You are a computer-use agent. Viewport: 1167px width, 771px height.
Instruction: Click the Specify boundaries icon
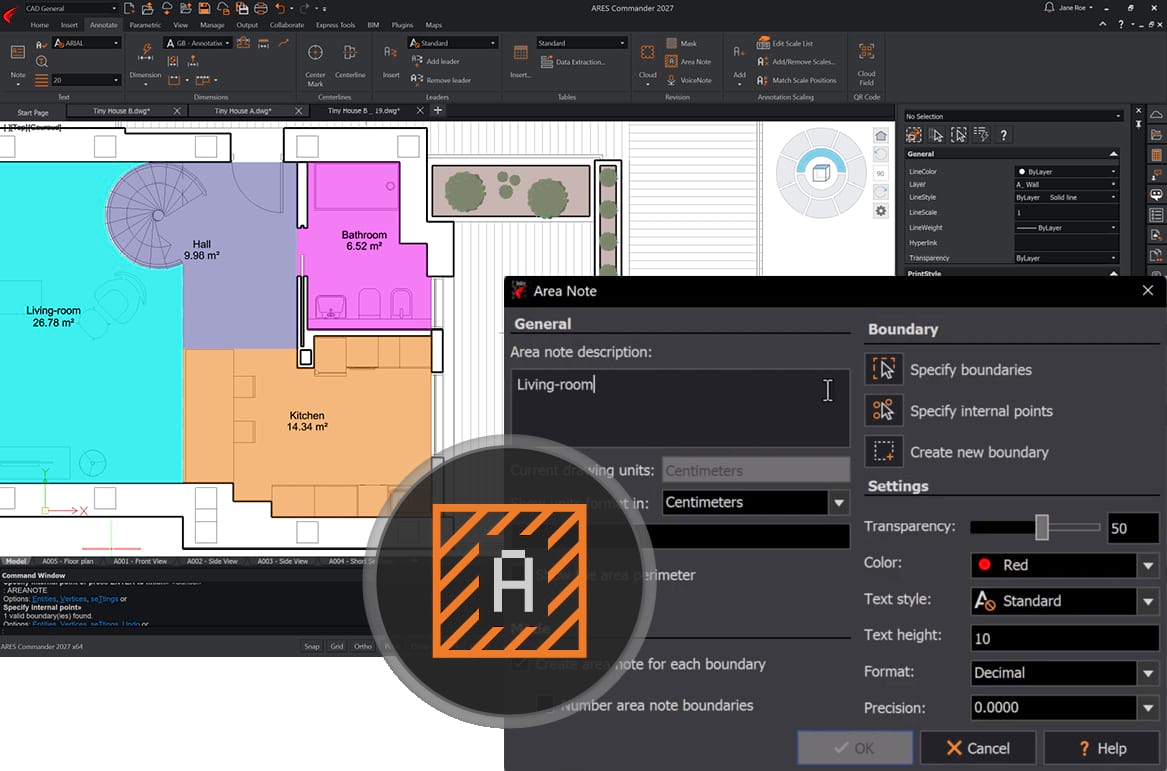(883, 369)
